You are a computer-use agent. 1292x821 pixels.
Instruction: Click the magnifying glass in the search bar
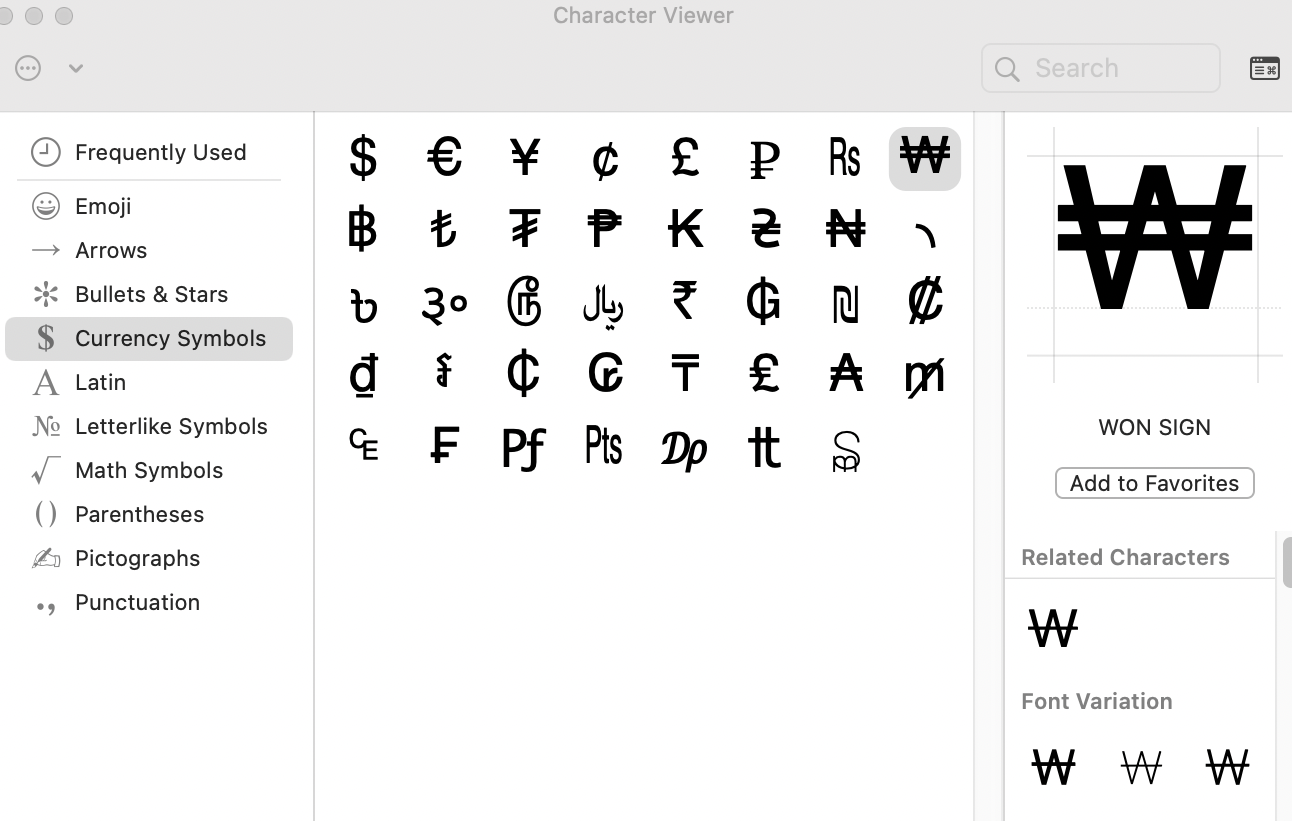pos(1006,68)
